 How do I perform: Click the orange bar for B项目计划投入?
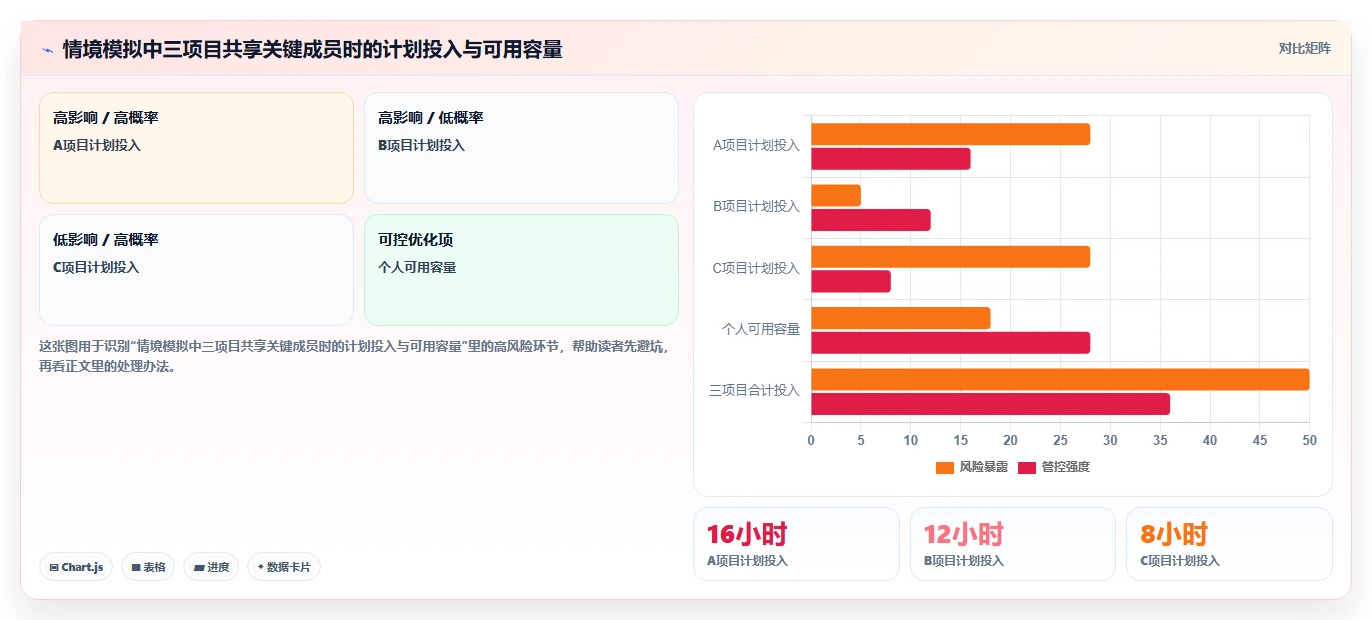coord(835,195)
